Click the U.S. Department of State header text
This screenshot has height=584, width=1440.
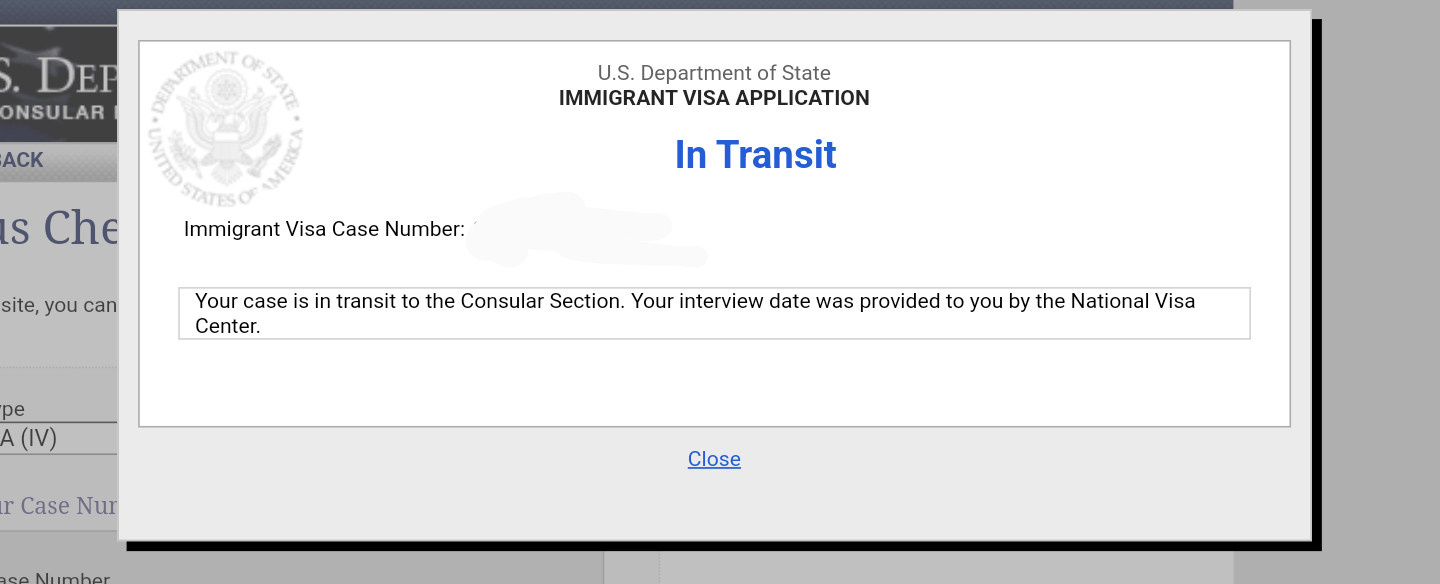(714, 73)
